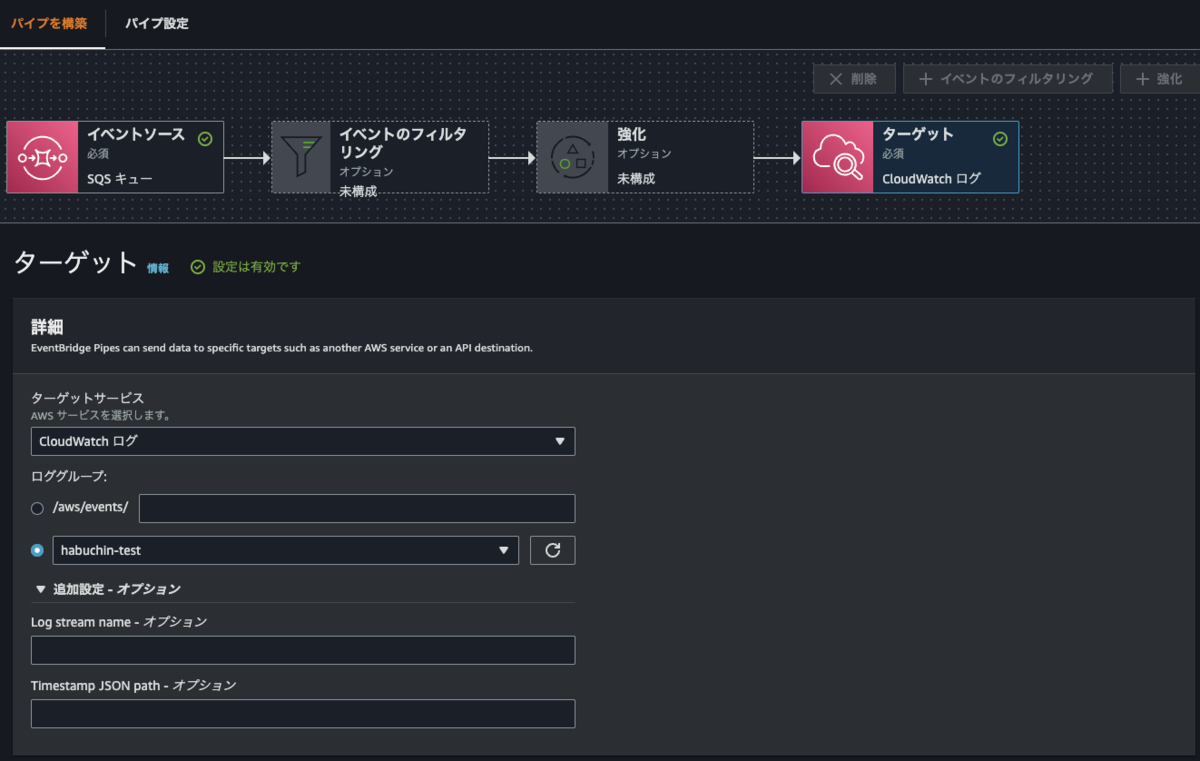
Task: Open the ターゲットサービス CloudWatch ログ dropdown
Action: click(303, 441)
